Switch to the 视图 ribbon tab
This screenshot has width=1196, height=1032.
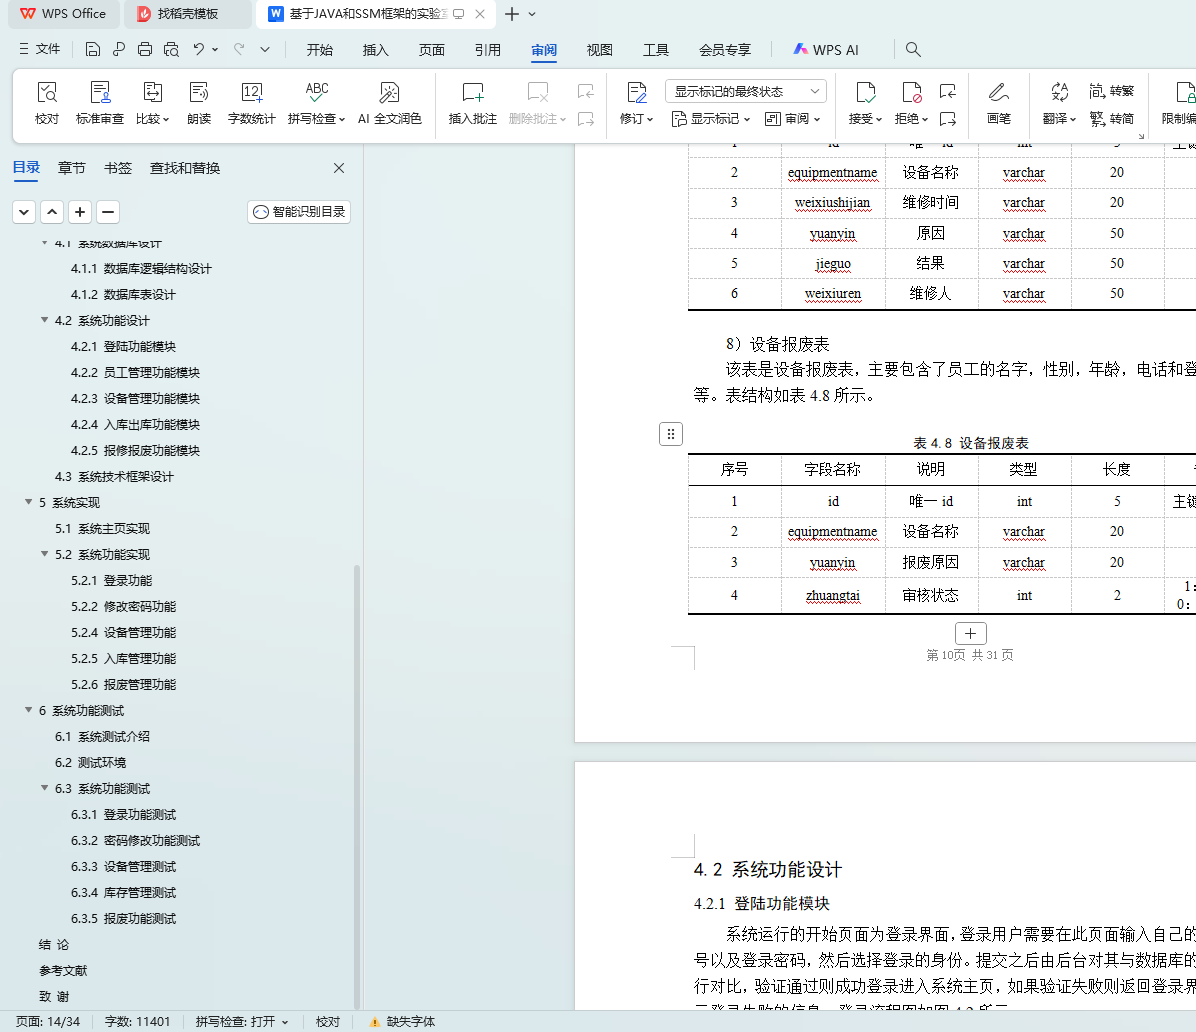(x=600, y=50)
